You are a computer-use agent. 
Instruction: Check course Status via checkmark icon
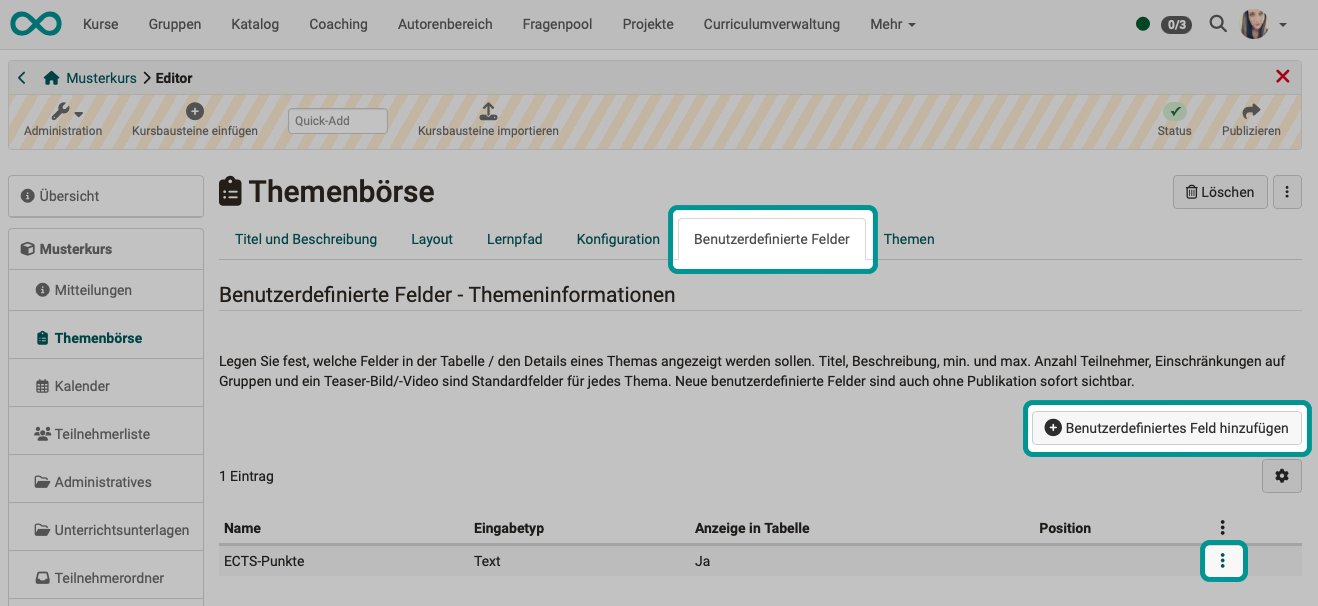pos(1174,113)
